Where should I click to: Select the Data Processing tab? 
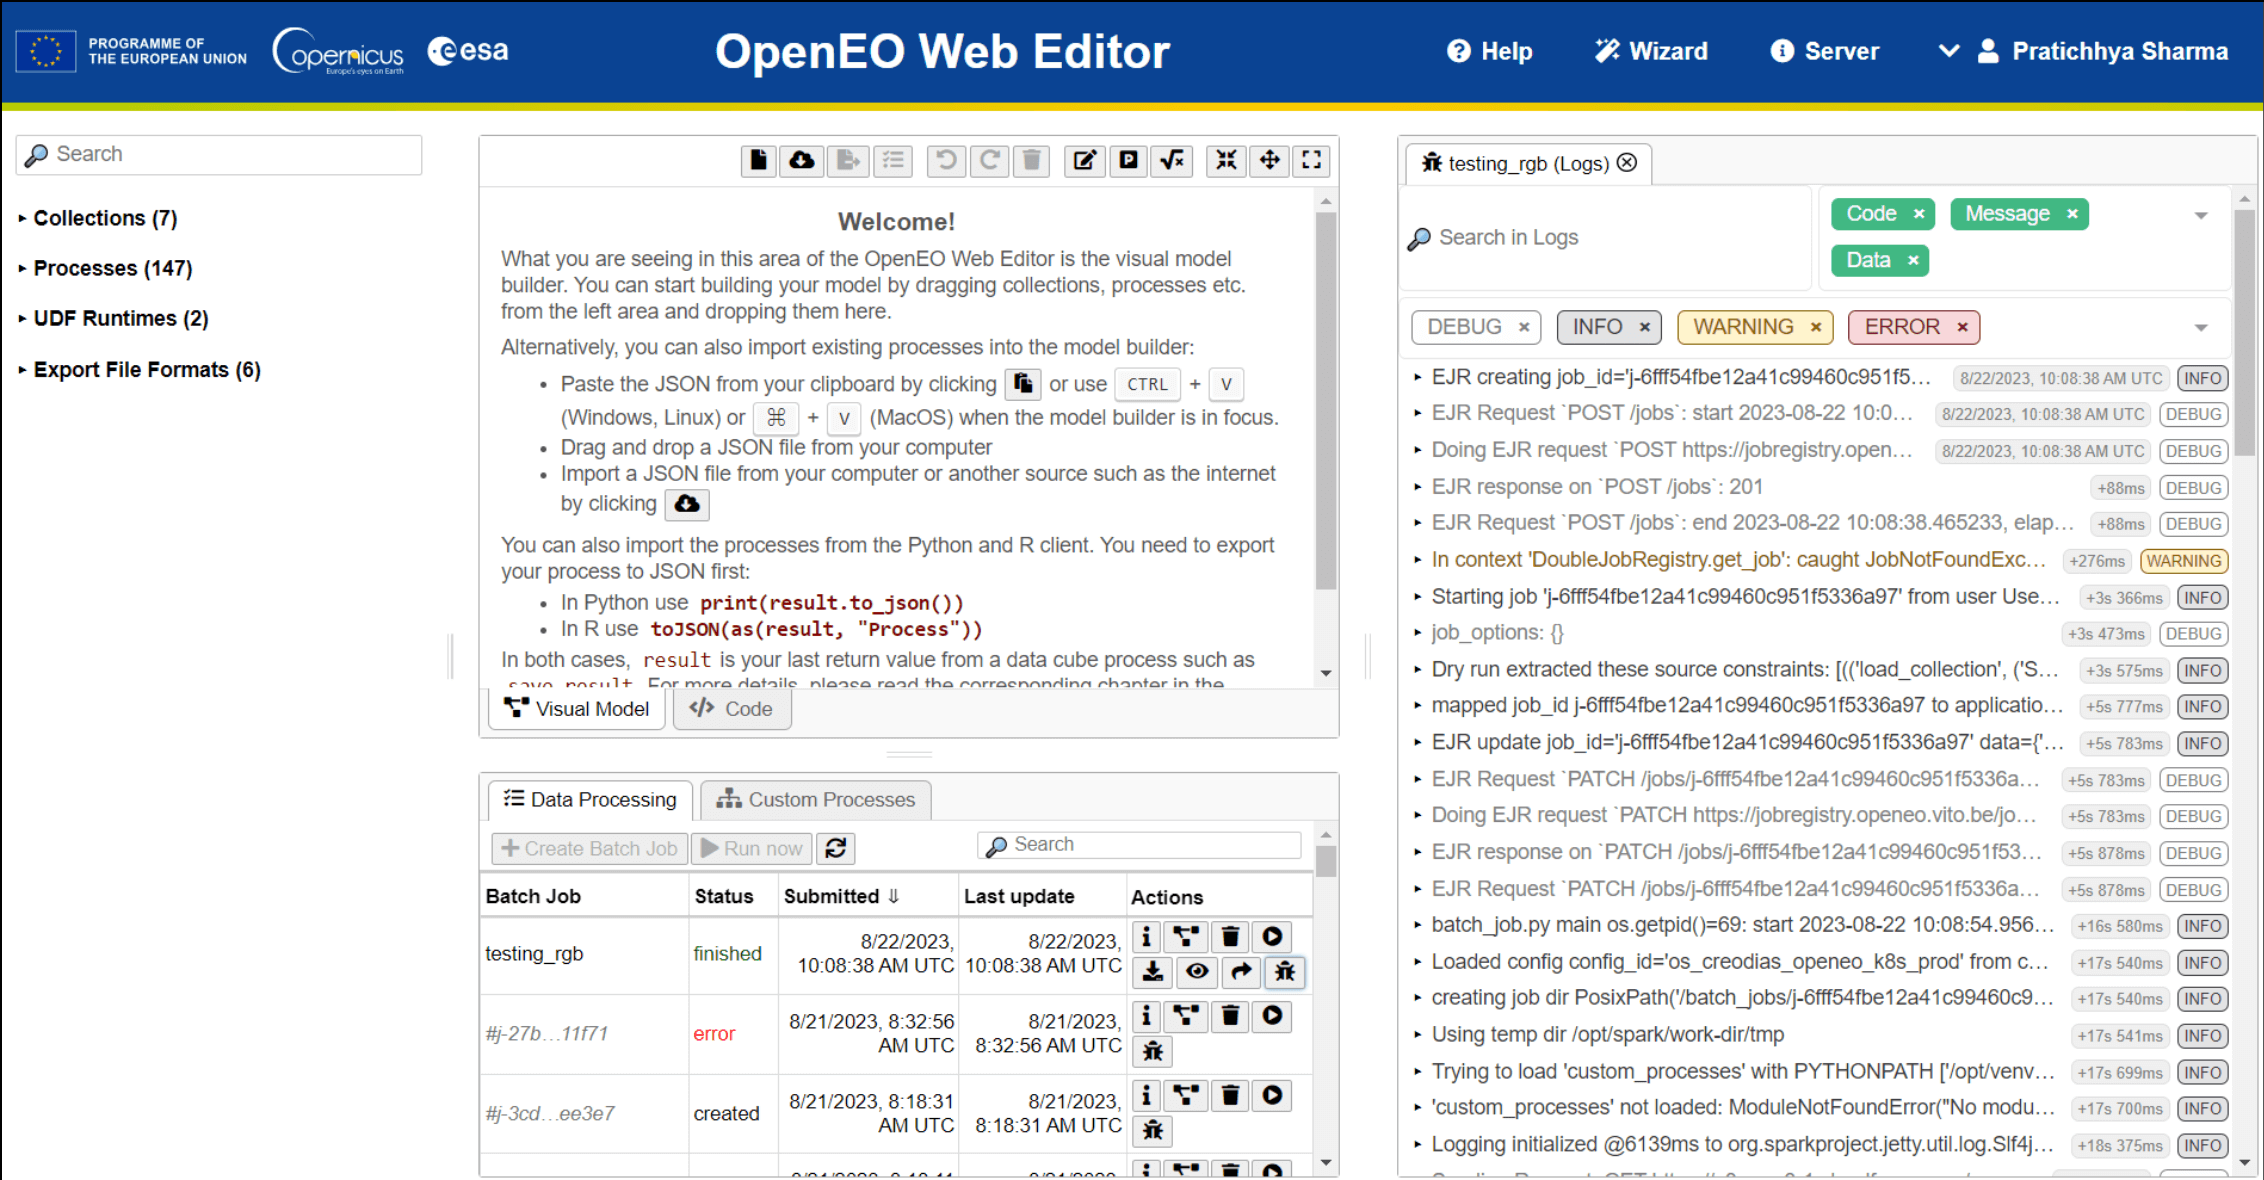point(590,799)
